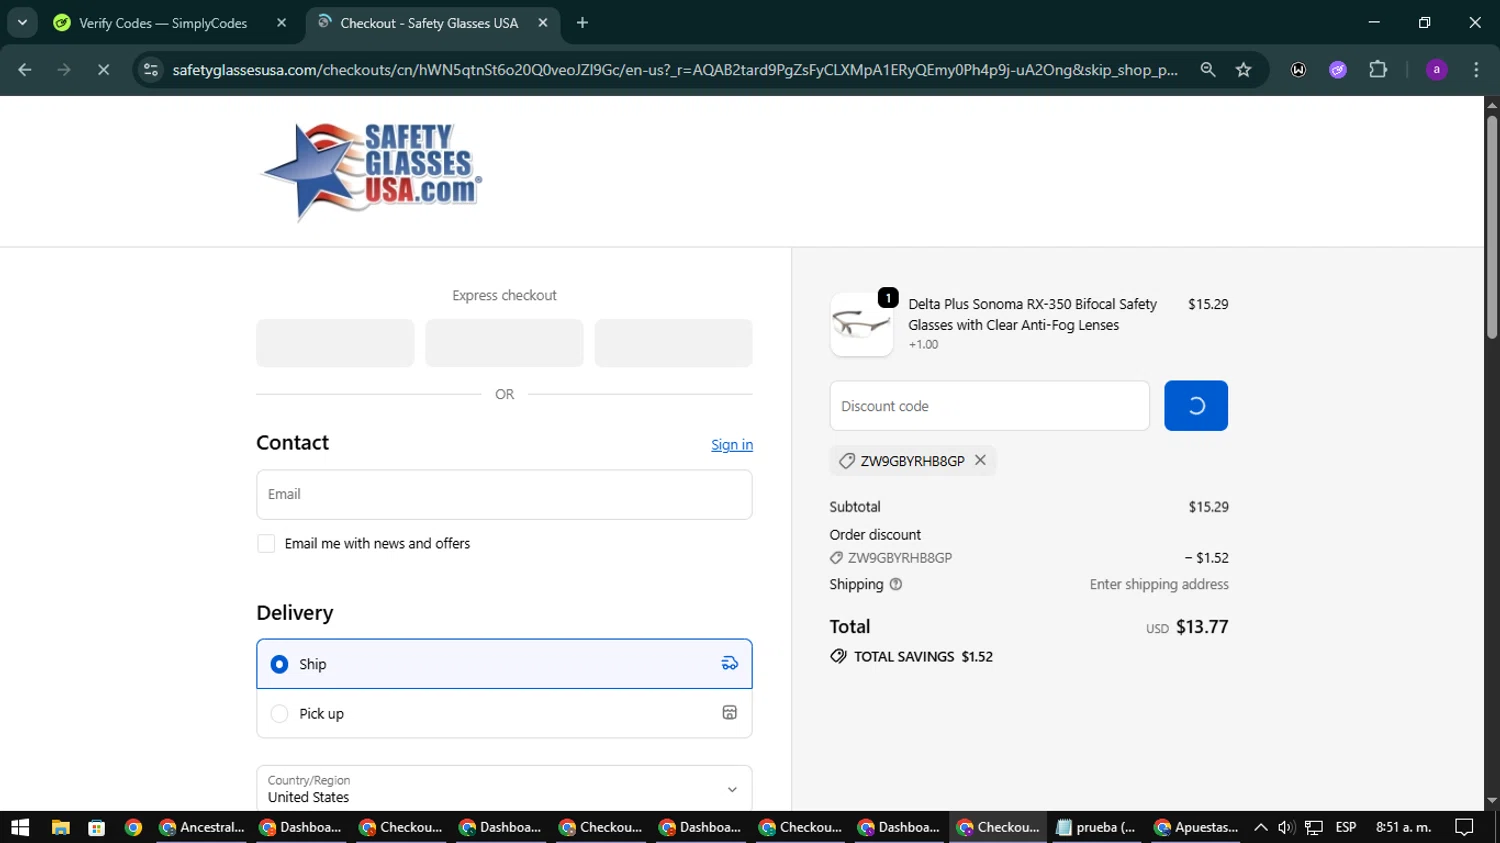
Task: Show hidden system tray icons
Action: 1261,827
